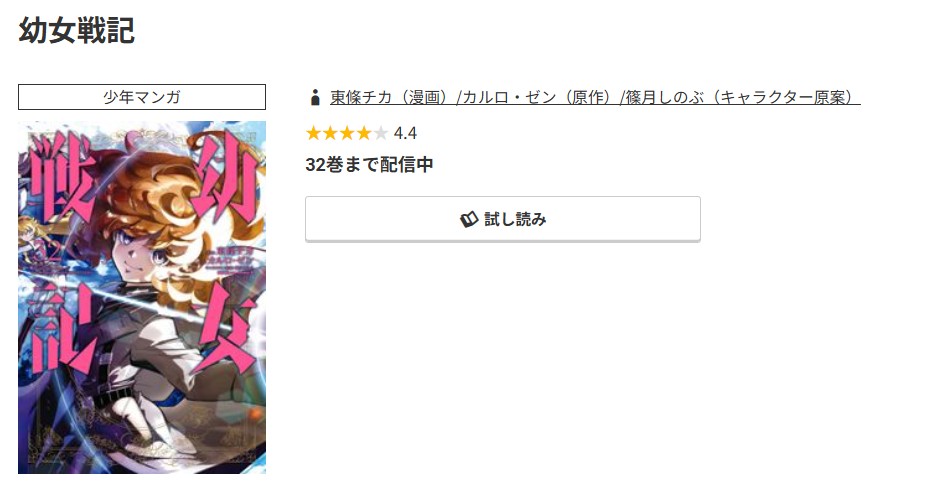Select the second gold rating star
This screenshot has height=501, width=936.
(330, 133)
